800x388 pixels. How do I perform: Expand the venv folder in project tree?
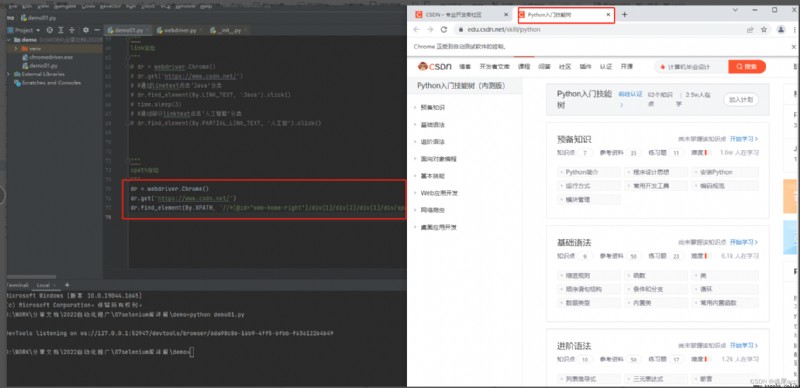point(16,48)
